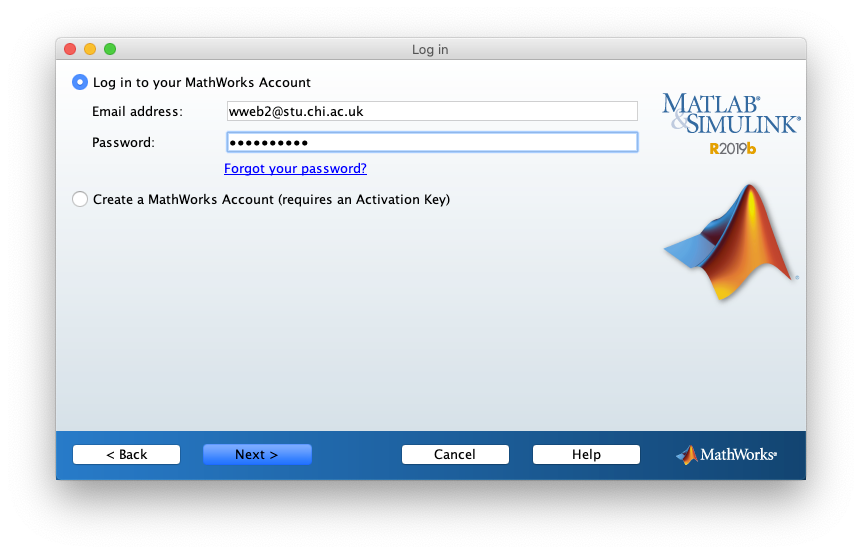The height and width of the screenshot is (554, 862).
Task: Minimize the Log in window
Action: pyautogui.click(x=90, y=49)
